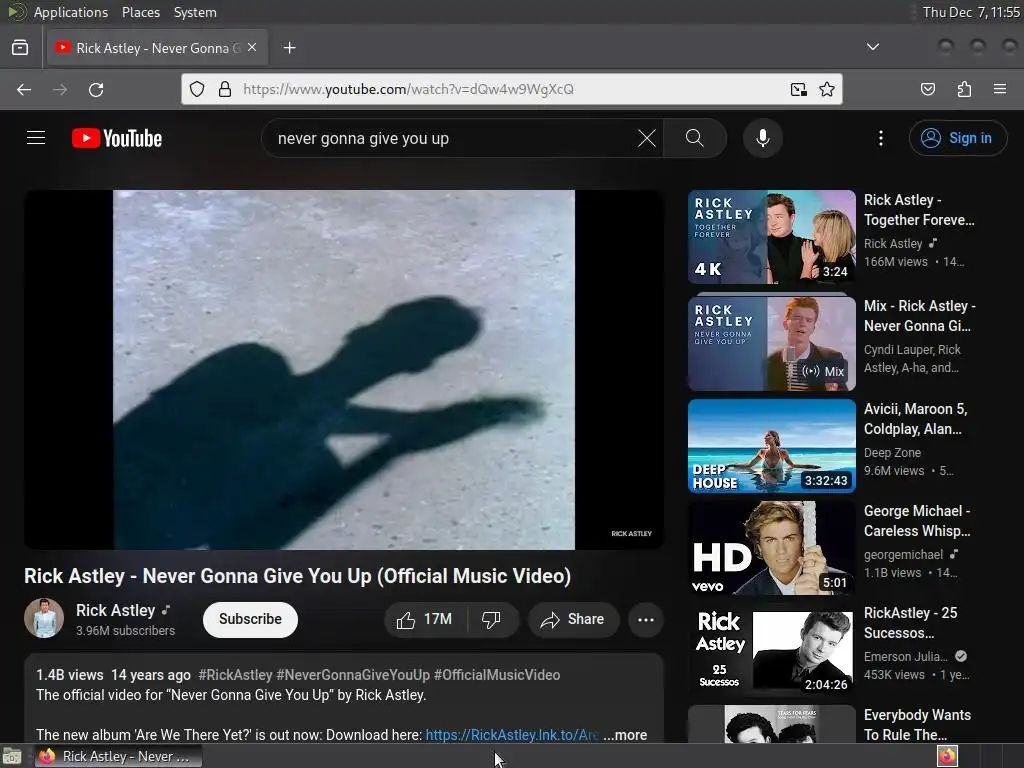1024x768 pixels.
Task: Open Applications menu
Action: point(71,12)
